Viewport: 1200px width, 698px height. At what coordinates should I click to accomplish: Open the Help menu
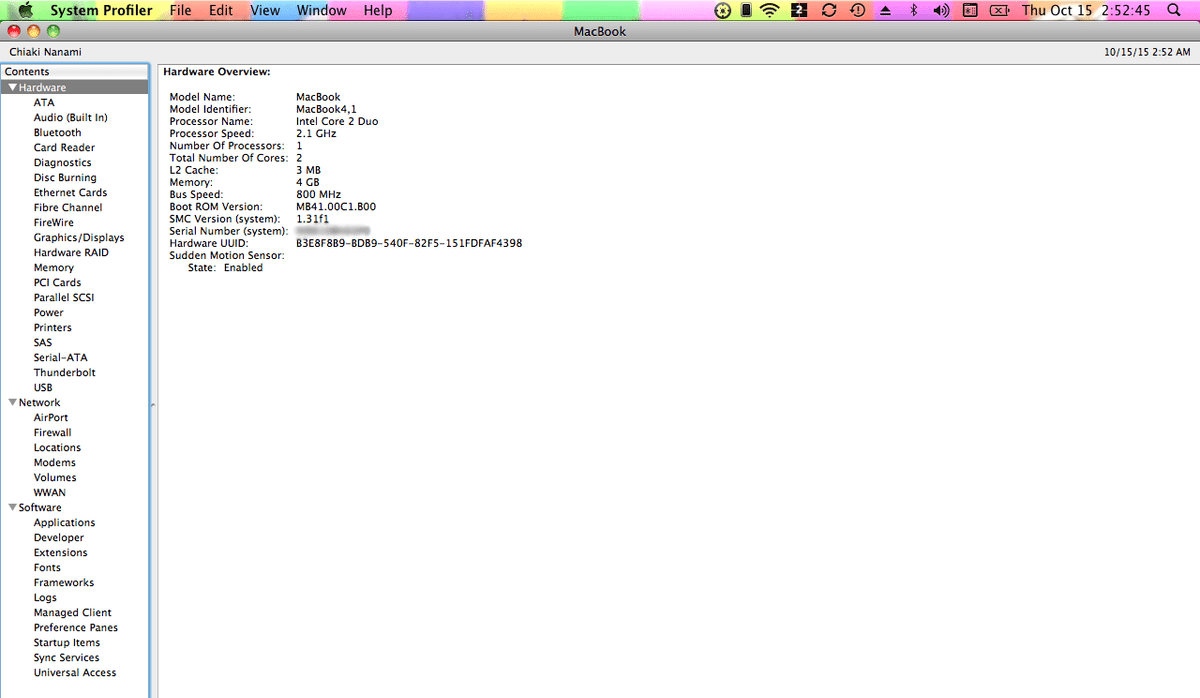point(378,10)
